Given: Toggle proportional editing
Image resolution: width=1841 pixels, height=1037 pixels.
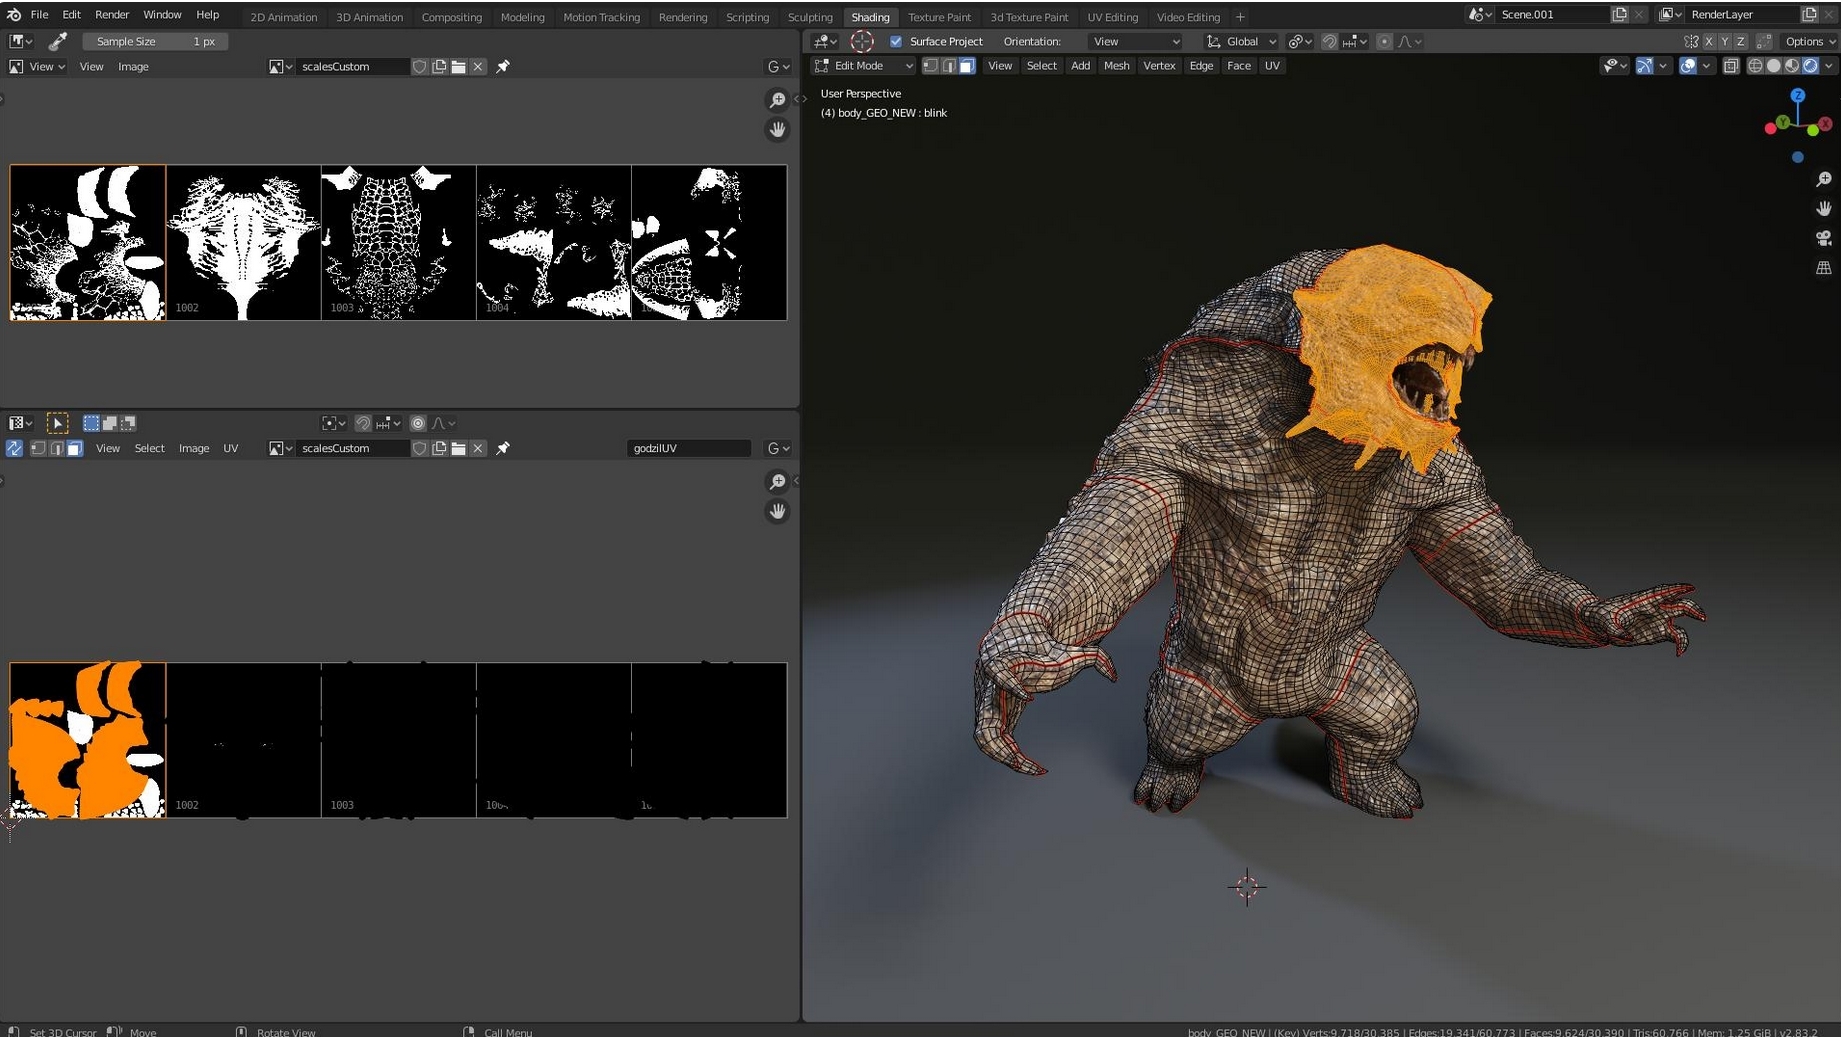Looking at the screenshot, I should (1384, 41).
